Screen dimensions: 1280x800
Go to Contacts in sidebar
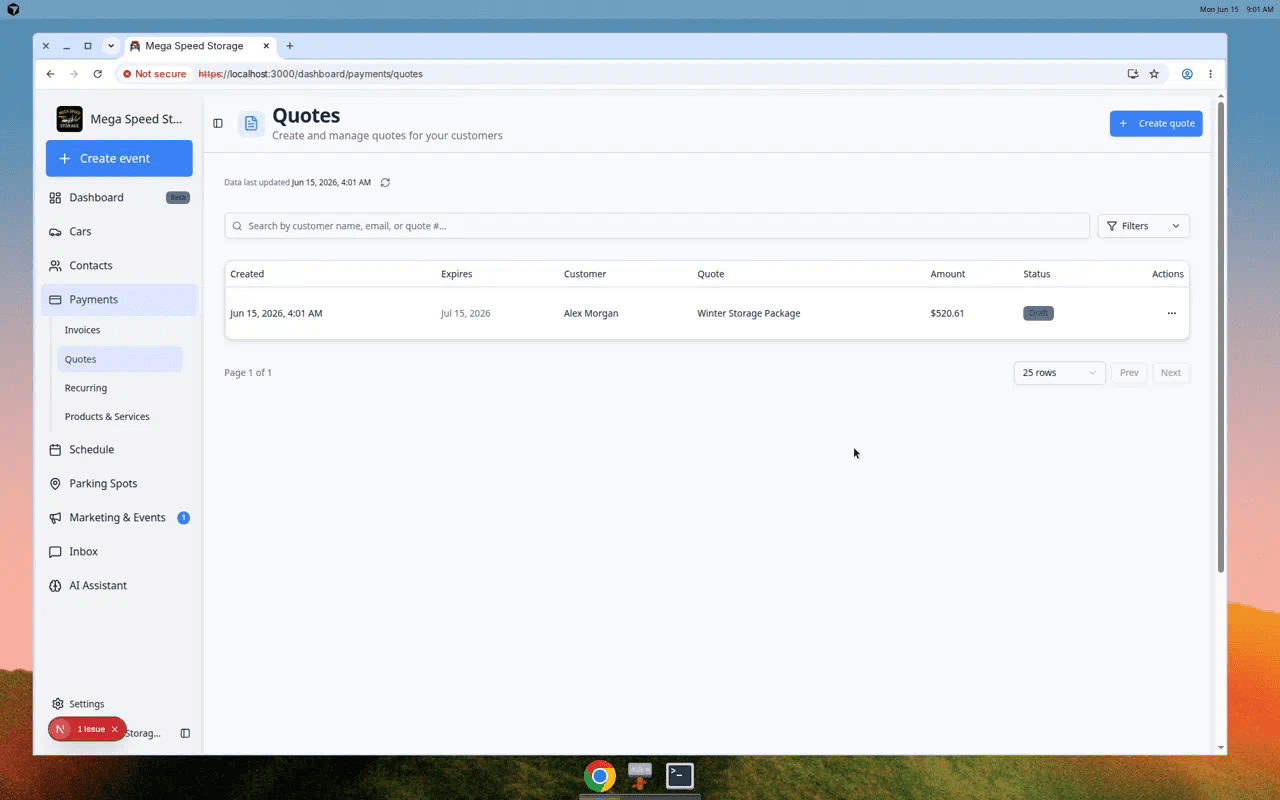point(119,266)
